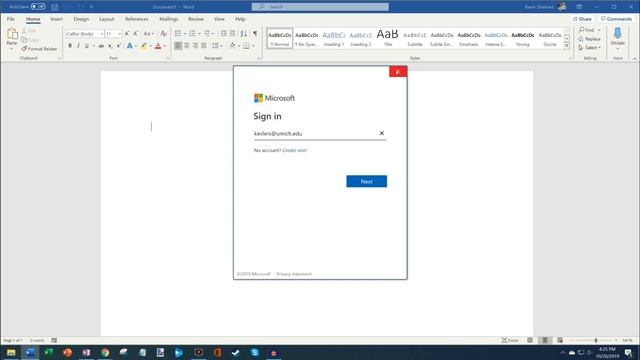Adjust the zoom slider handle
Image resolution: width=640 pixels, height=360 pixels.
pyautogui.click(x=596, y=340)
